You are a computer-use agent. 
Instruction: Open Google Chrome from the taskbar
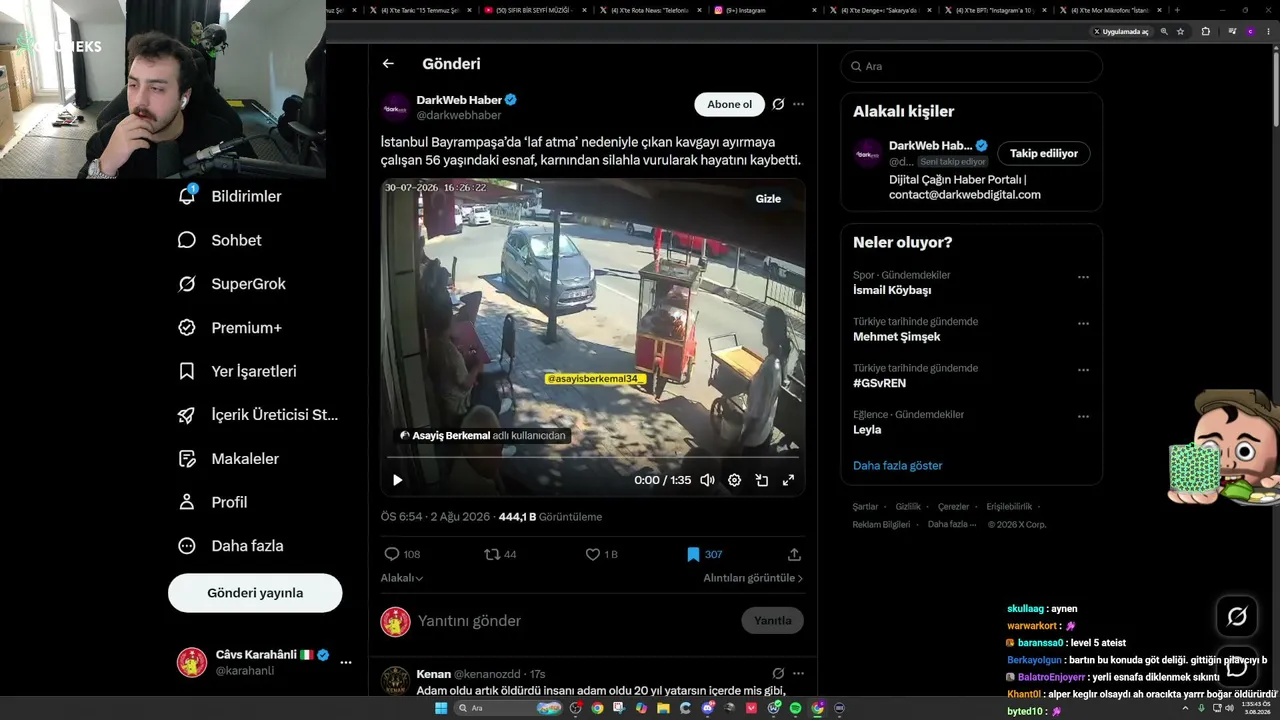tap(597, 708)
